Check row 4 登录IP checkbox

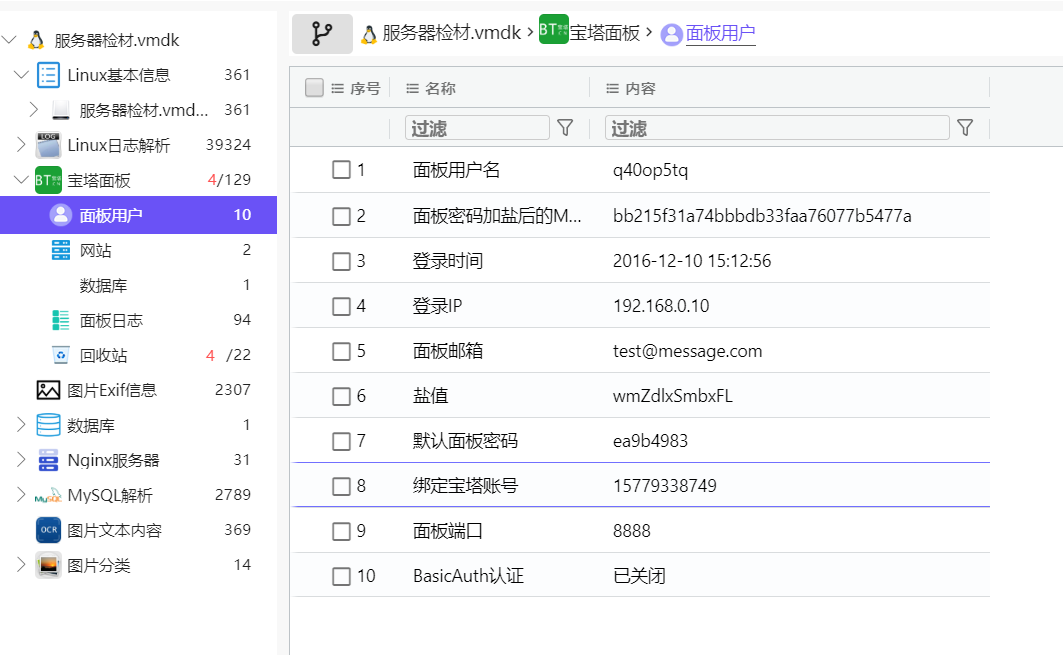[341, 306]
